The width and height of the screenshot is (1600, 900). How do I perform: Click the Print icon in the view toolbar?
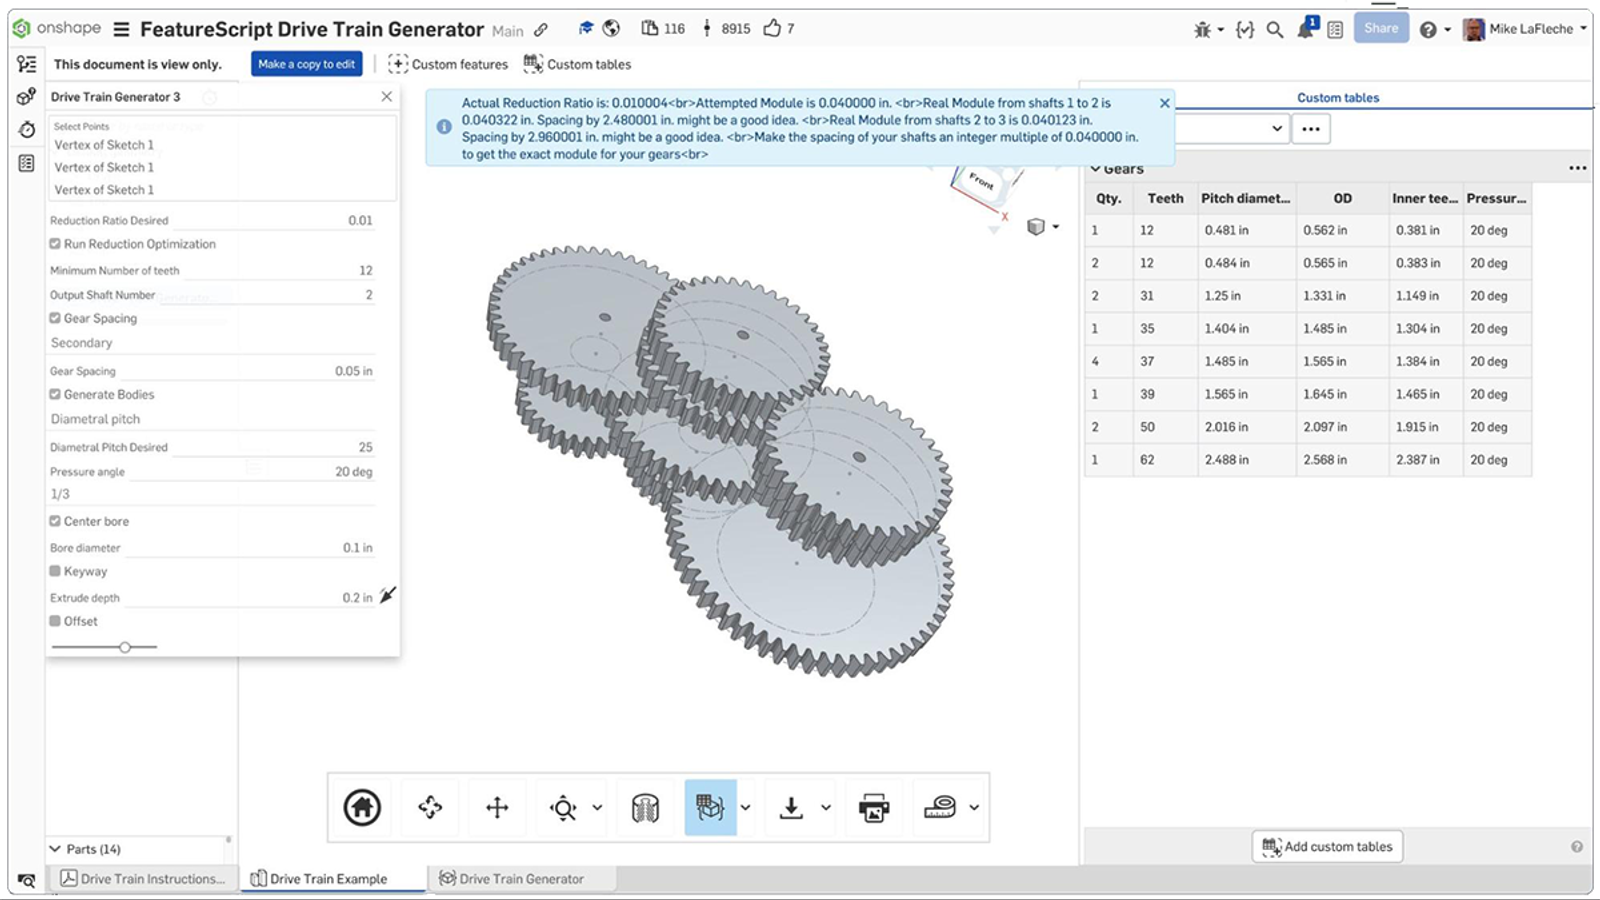click(x=873, y=807)
